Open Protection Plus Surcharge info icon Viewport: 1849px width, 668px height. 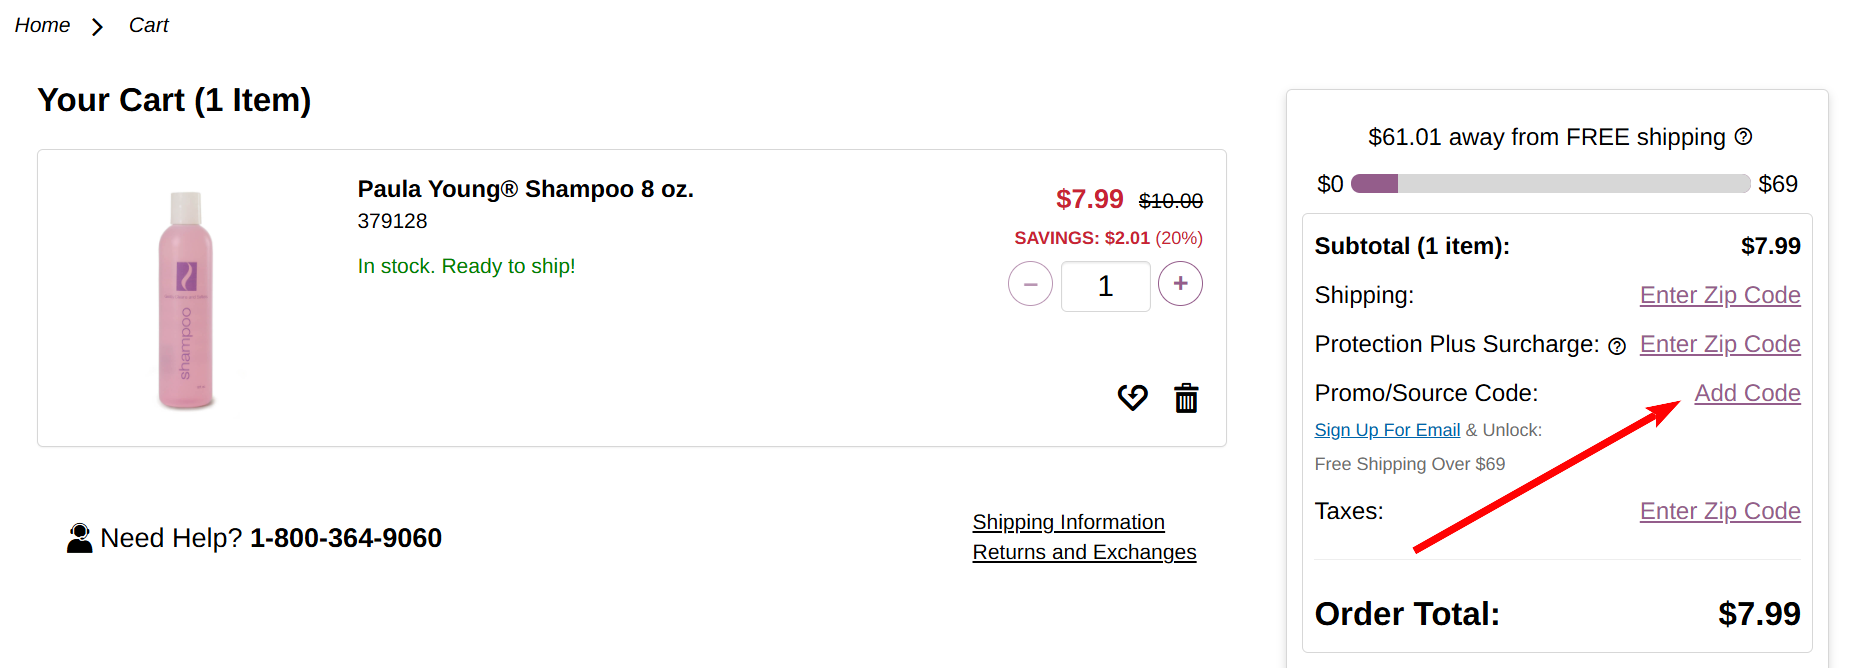pos(1617,346)
